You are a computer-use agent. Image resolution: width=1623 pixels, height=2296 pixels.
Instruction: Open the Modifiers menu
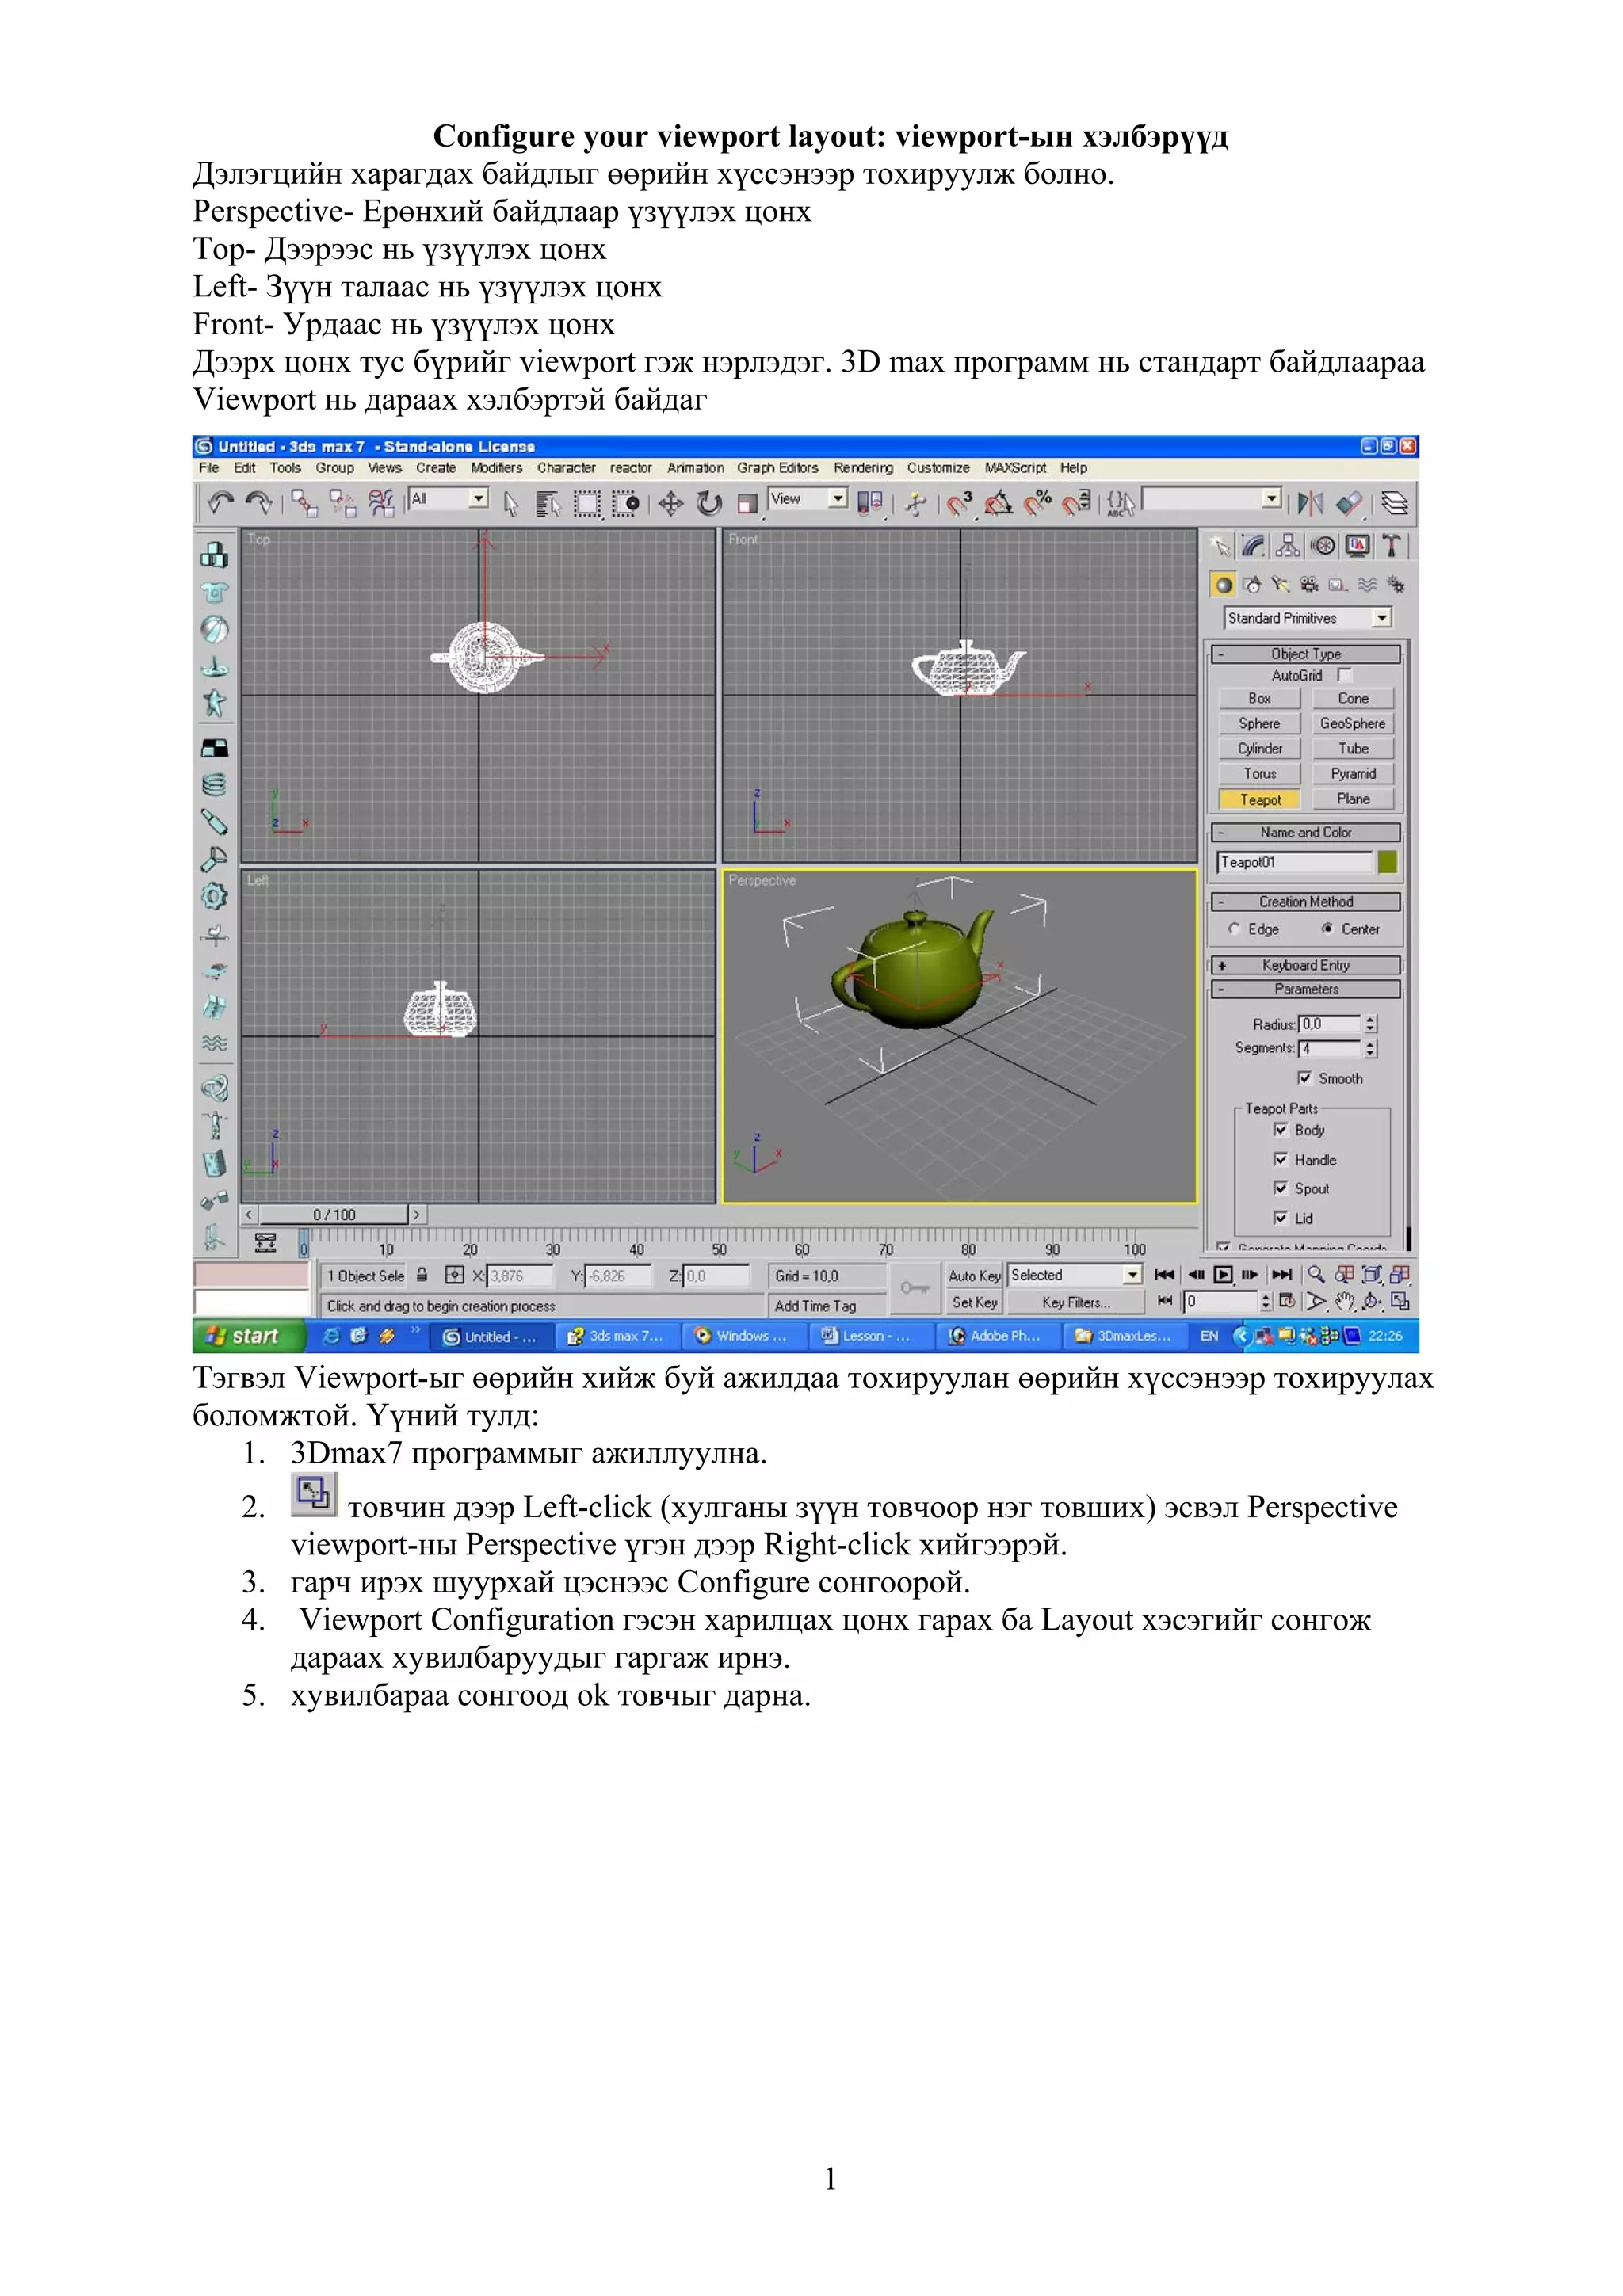tap(496, 468)
